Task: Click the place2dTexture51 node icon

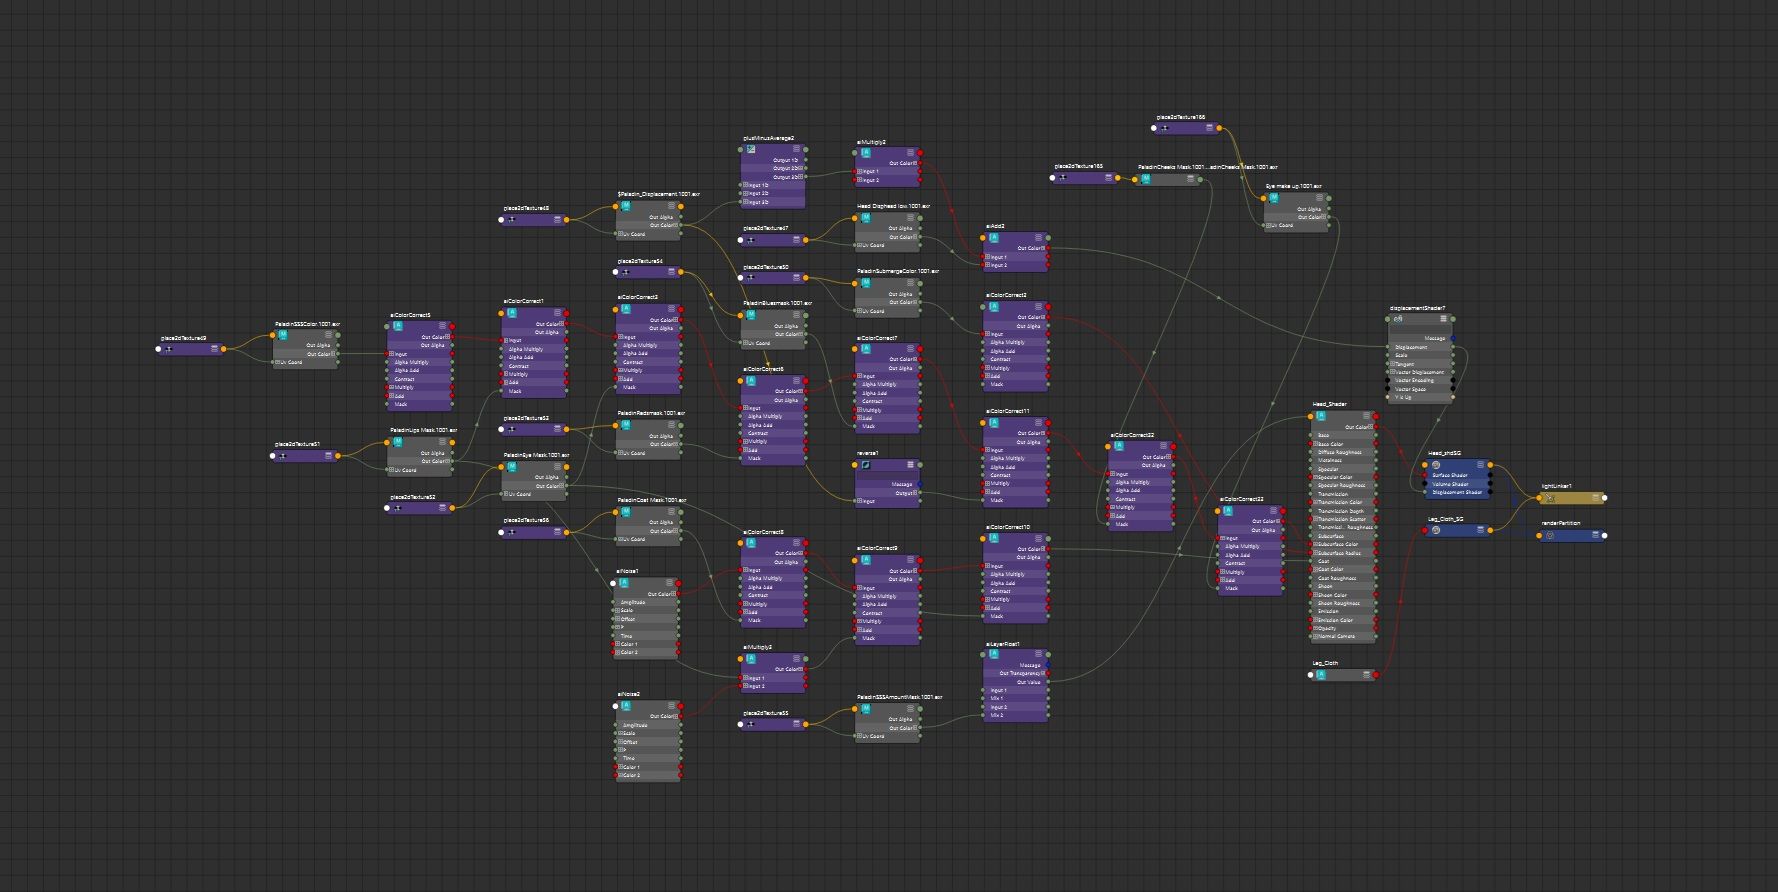Action: pyautogui.click(x=283, y=455)
